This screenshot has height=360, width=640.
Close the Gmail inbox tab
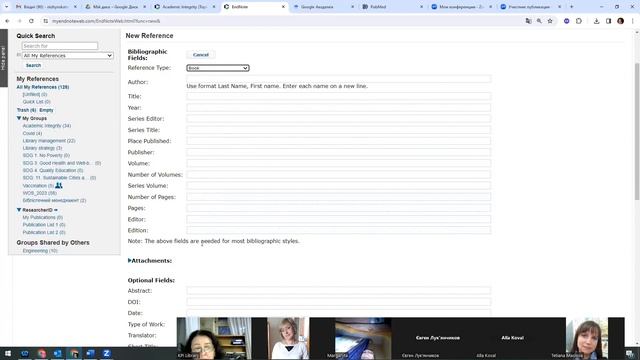(75, 7)
